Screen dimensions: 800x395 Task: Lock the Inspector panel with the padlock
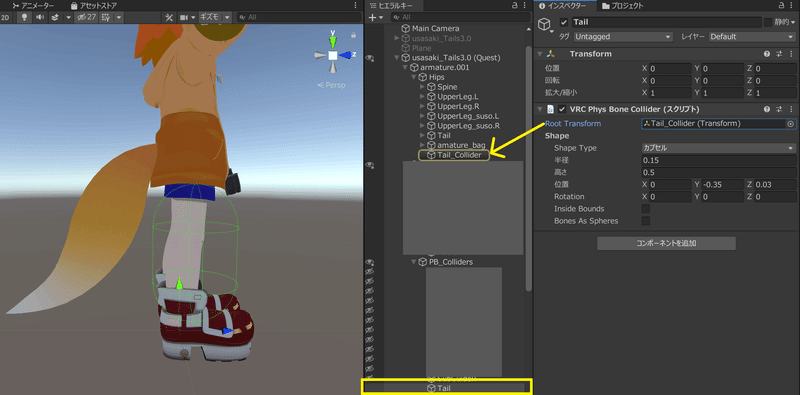click(x=782, y=6)
